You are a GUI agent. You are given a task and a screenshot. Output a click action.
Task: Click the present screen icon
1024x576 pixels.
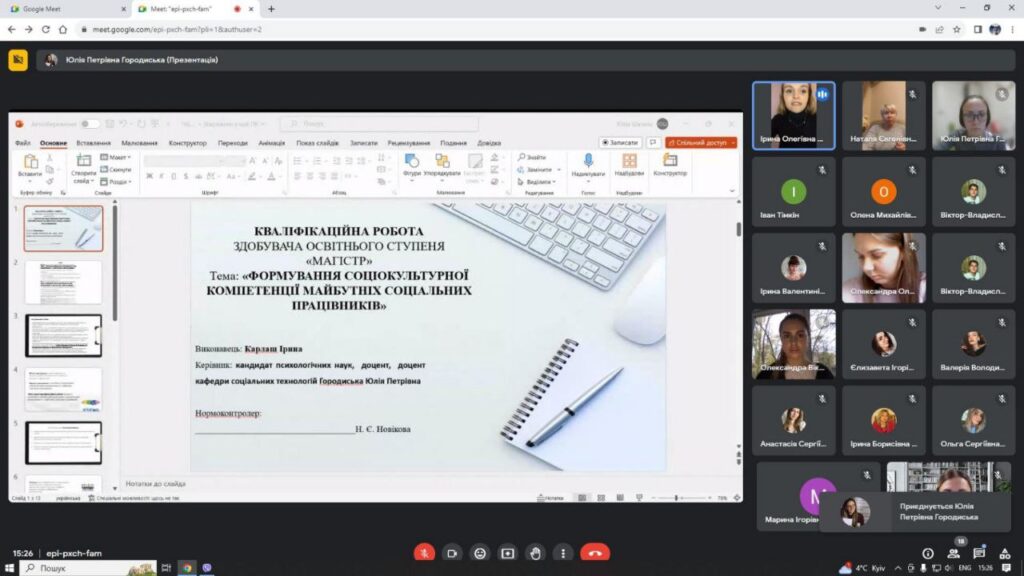point(507,553)
